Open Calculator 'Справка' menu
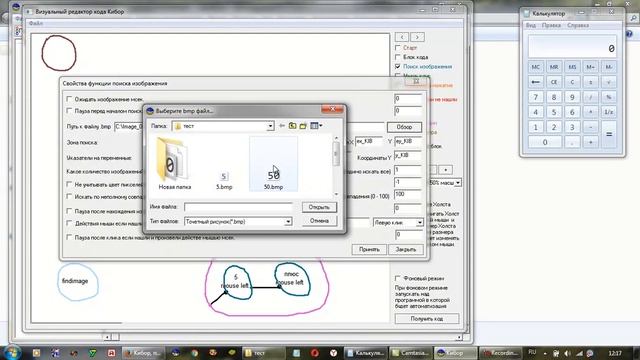This screenshot has height=360, width=640. [x=578, y=25]
